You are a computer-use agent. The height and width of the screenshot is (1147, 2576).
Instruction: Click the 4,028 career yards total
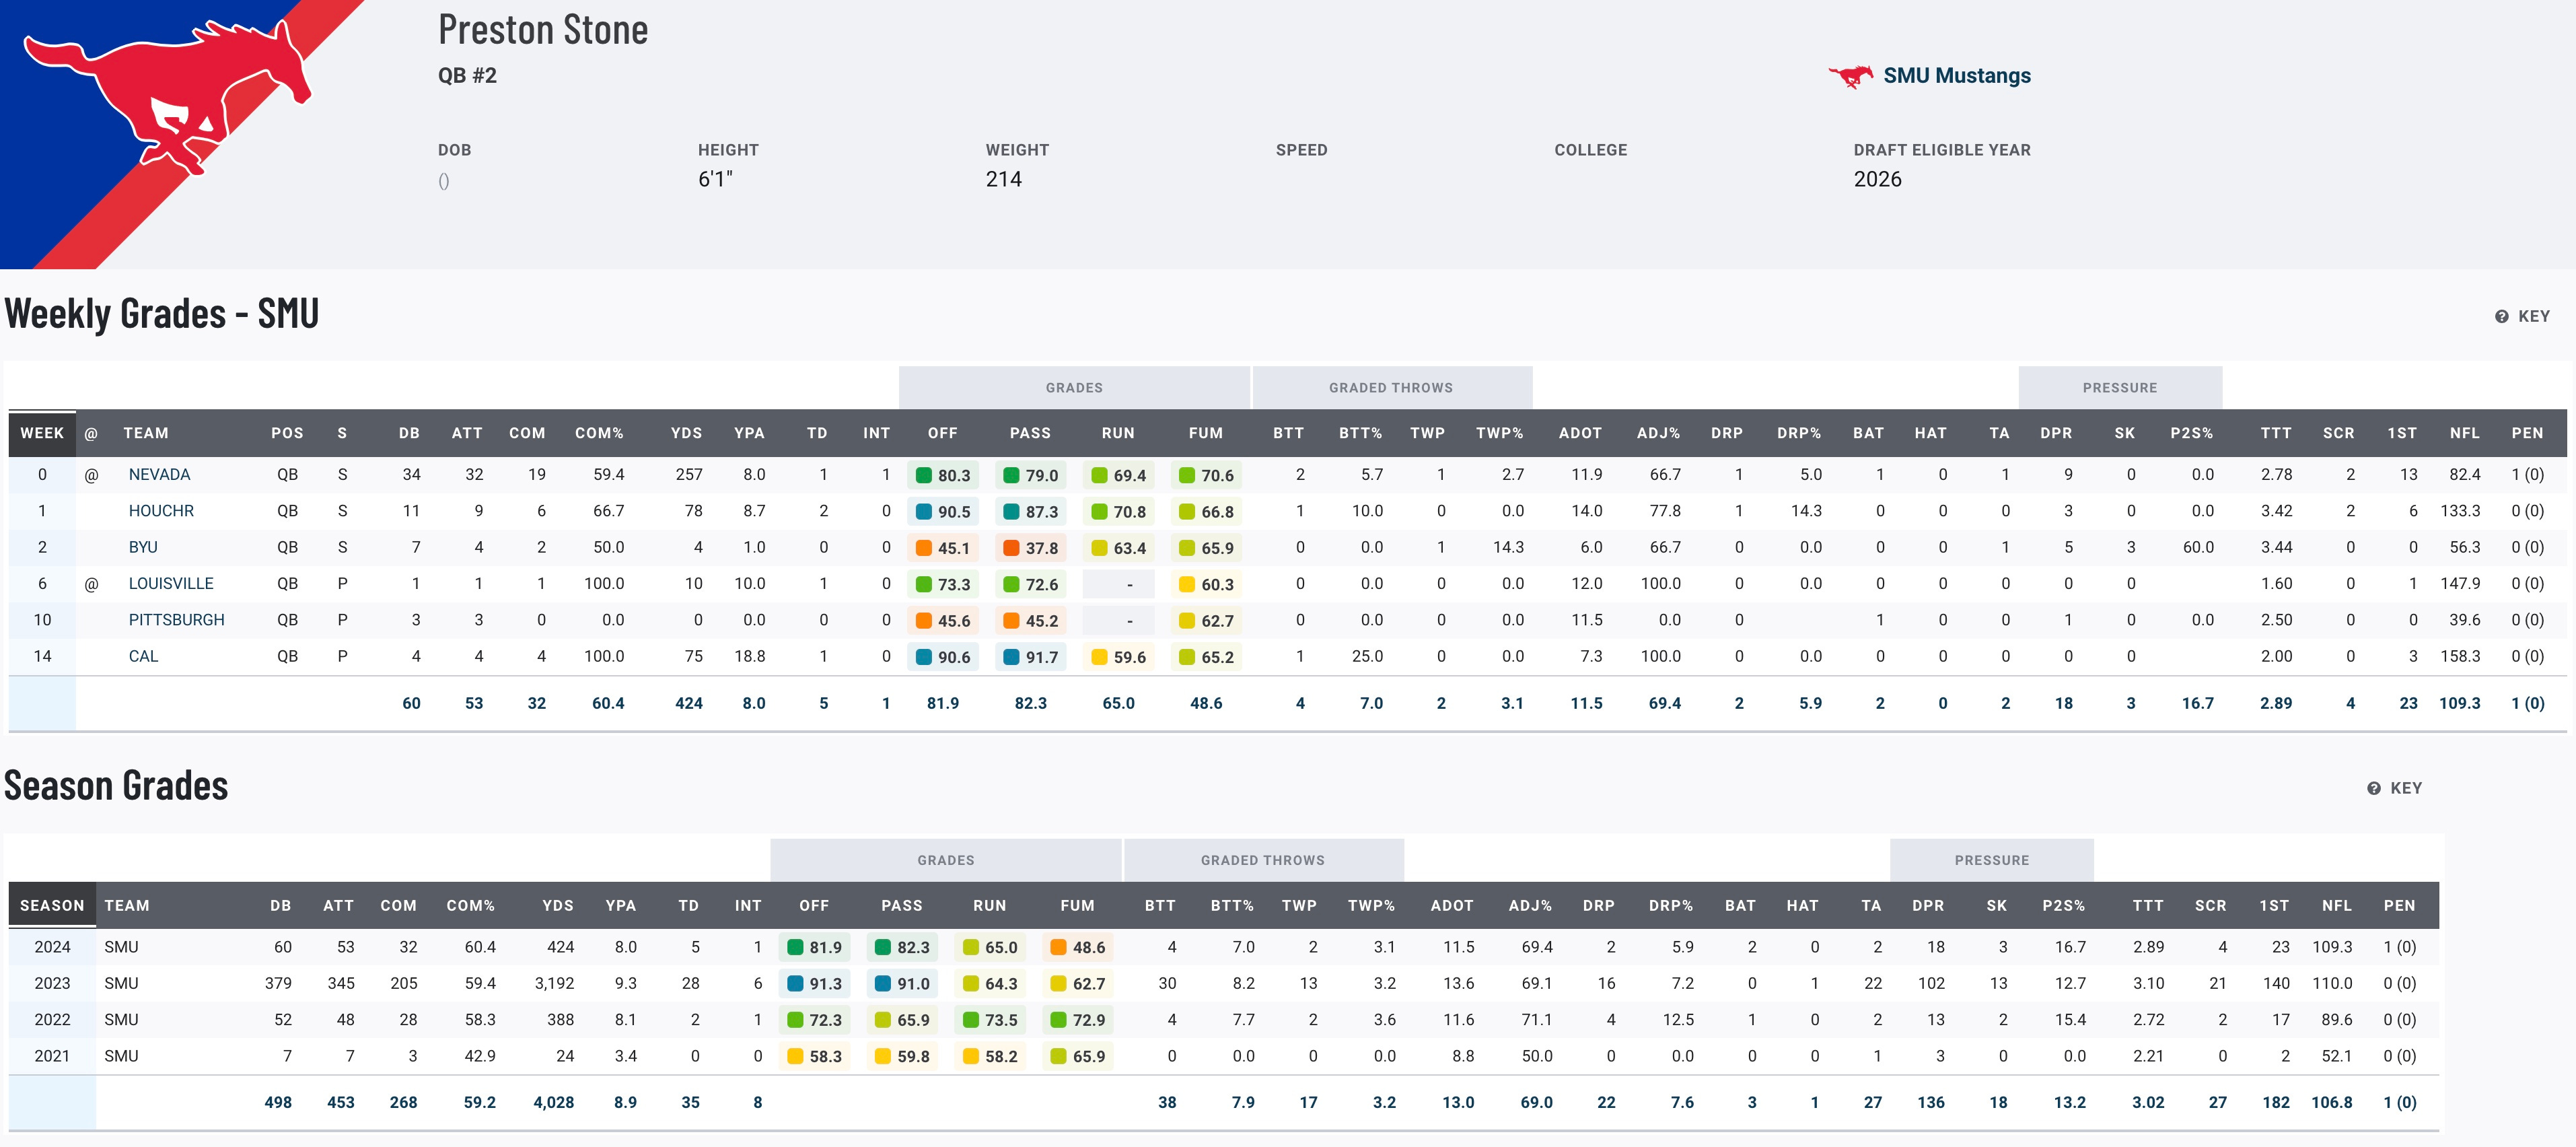point(554,1102)
